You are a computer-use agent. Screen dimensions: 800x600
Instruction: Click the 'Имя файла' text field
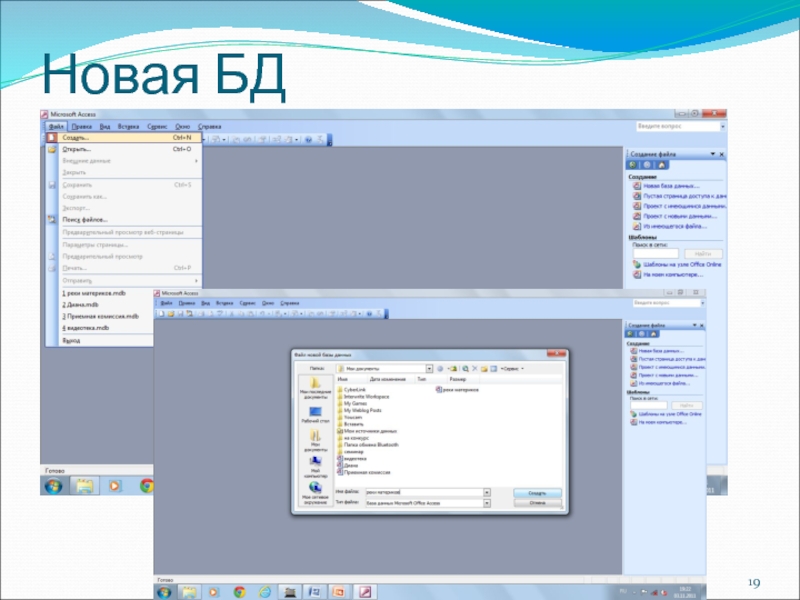pos(424,492)
